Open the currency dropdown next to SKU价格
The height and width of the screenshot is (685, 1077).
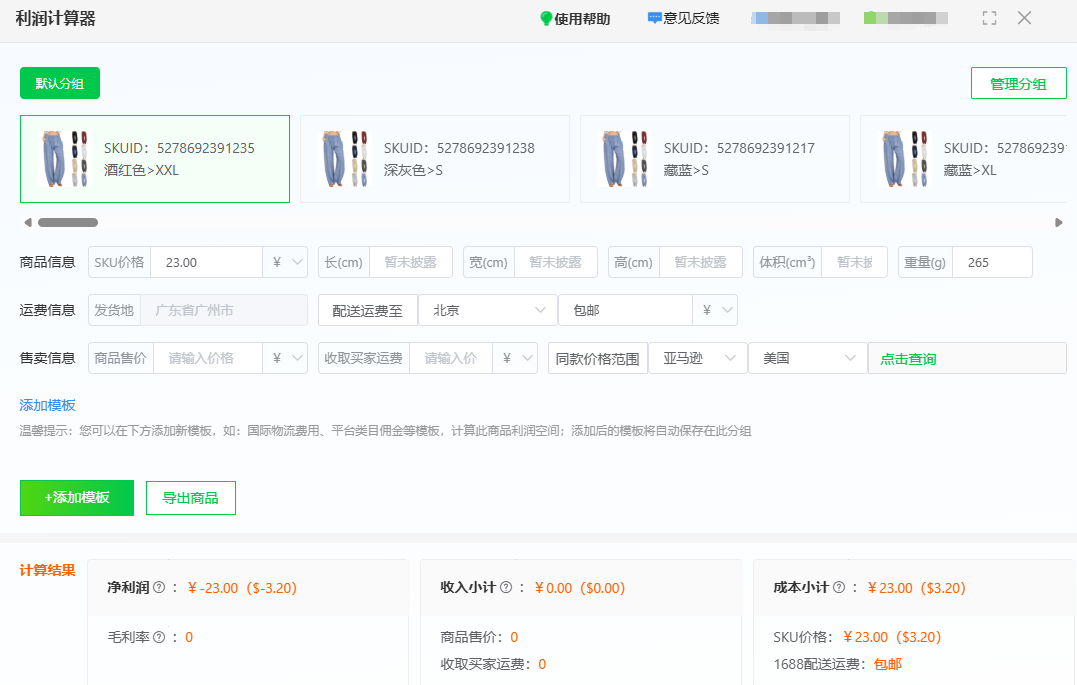(x=287, y=261)
